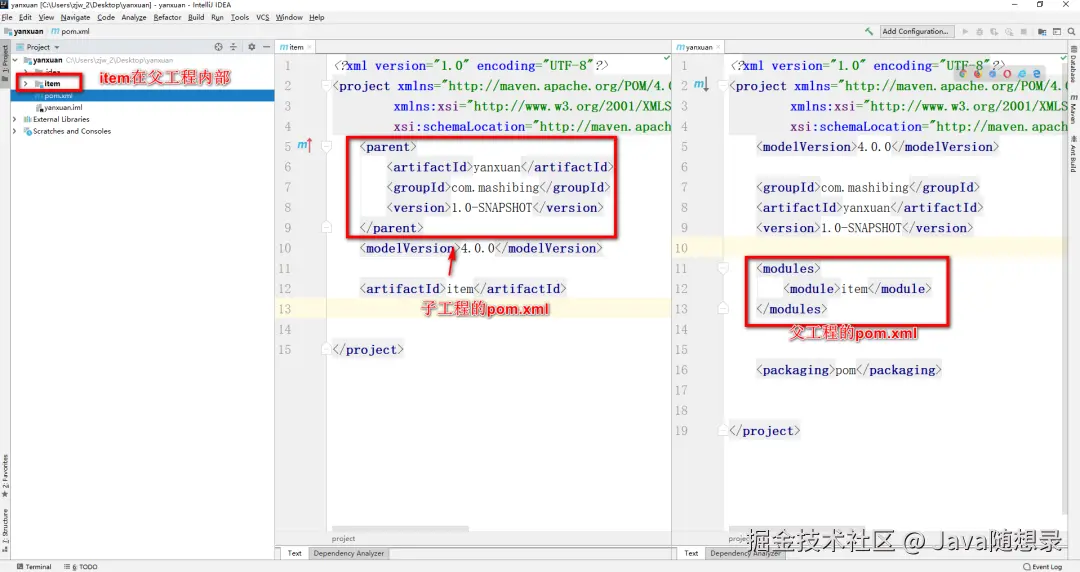Click yanxuan breadcrumb in navigation bar
This screenshot has height=572, width=1080.
tap(23, 31)
